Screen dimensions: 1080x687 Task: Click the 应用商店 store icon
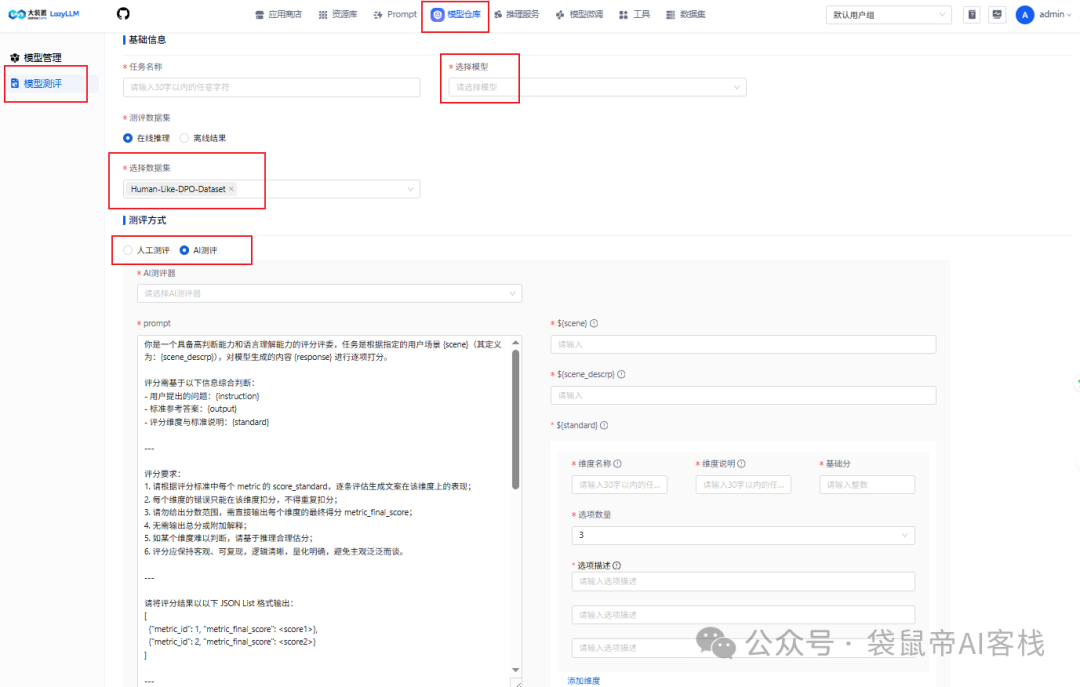click(x=260, y=14)
